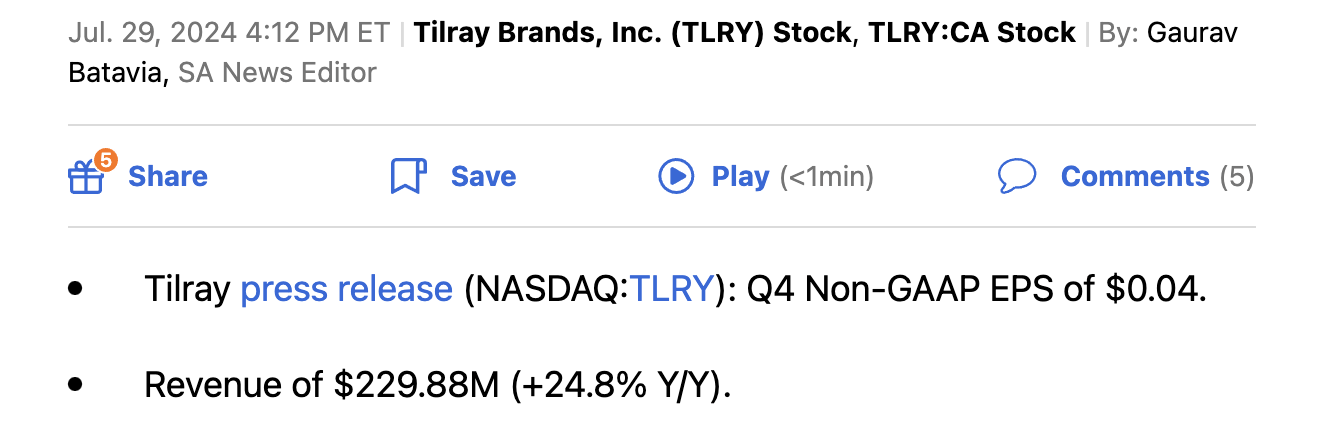Click the Share text label
This screenshot has width=1342, height=438.
[168, 177]
